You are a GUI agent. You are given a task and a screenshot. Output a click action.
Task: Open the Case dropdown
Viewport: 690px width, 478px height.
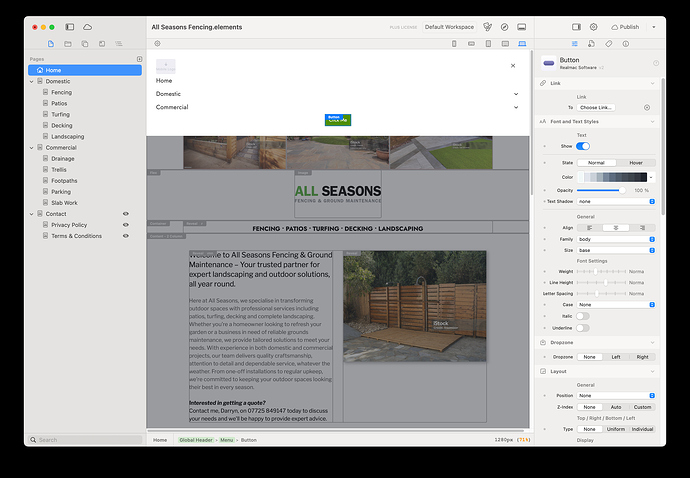(x=616, y=305)
